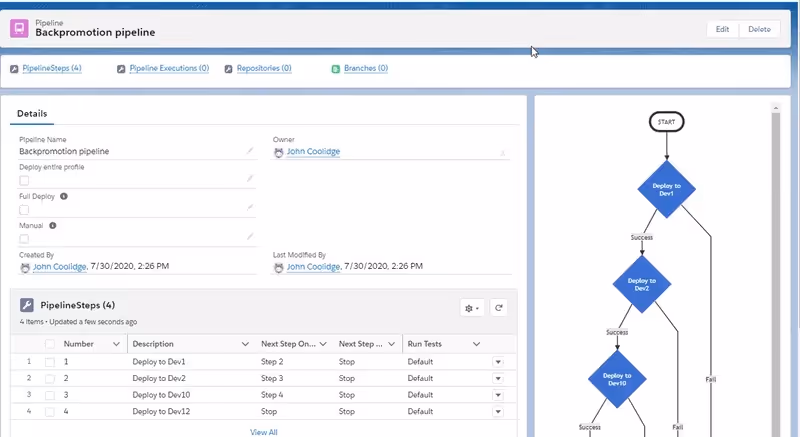Click the change owner icon
Image resolution: width=800 pixels, height=437 pixels.
tap(503, 153)
